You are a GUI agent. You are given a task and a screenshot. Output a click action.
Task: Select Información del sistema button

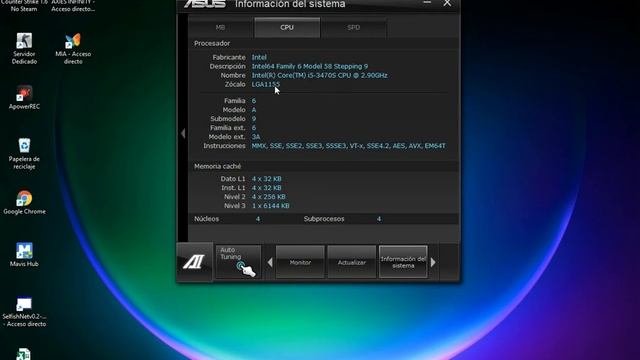pyautogui.click(x=403, y=262)
